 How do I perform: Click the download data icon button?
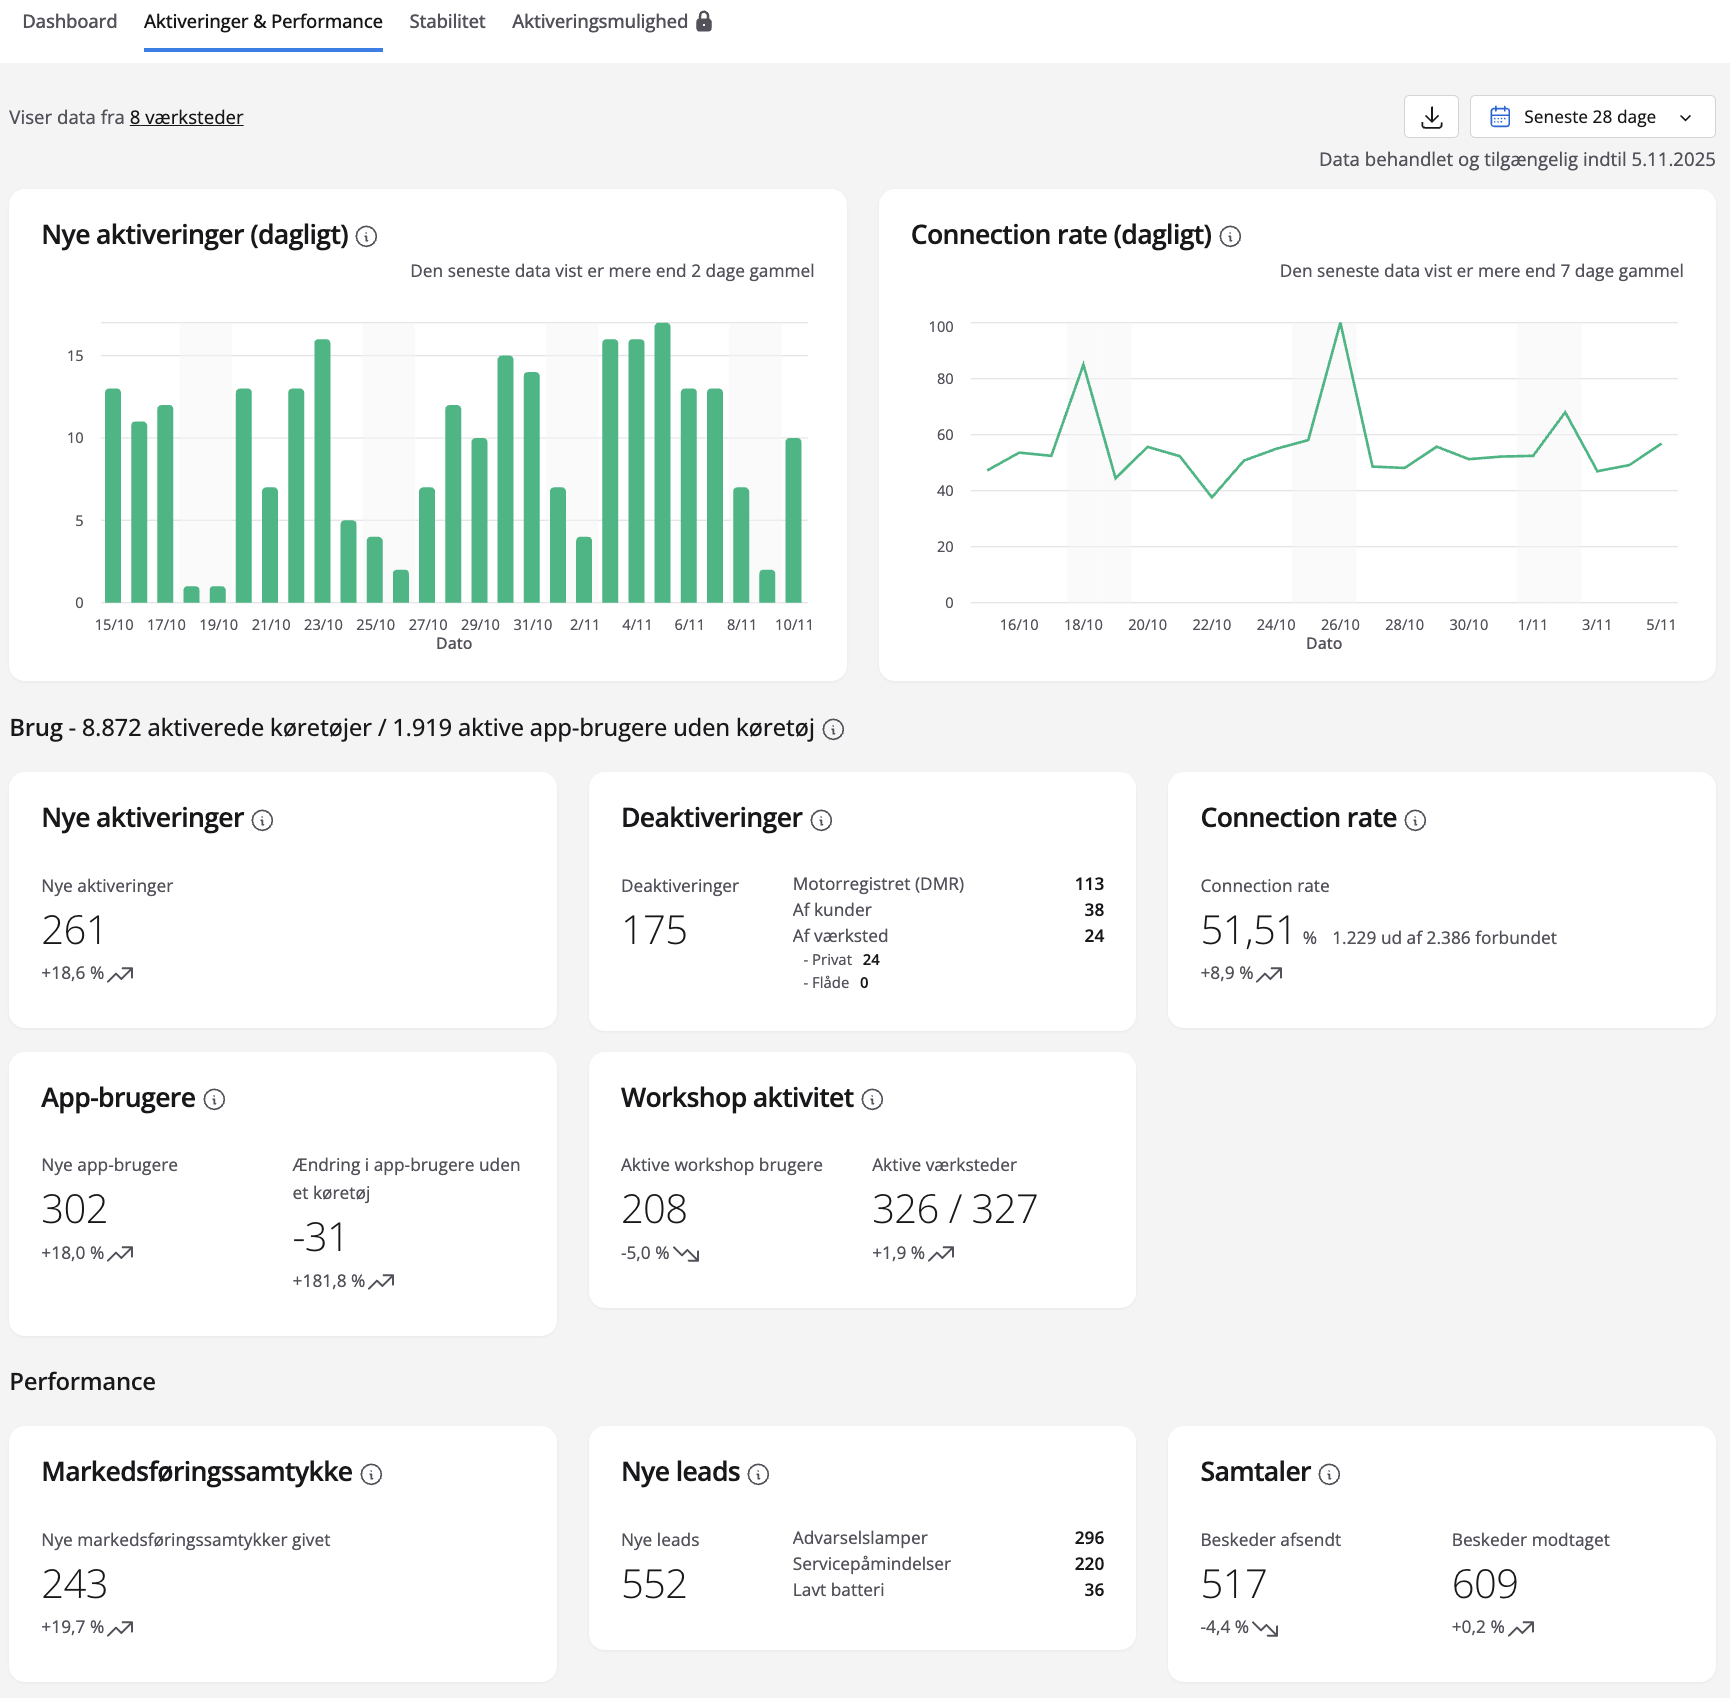click(x=1431, y=117)
